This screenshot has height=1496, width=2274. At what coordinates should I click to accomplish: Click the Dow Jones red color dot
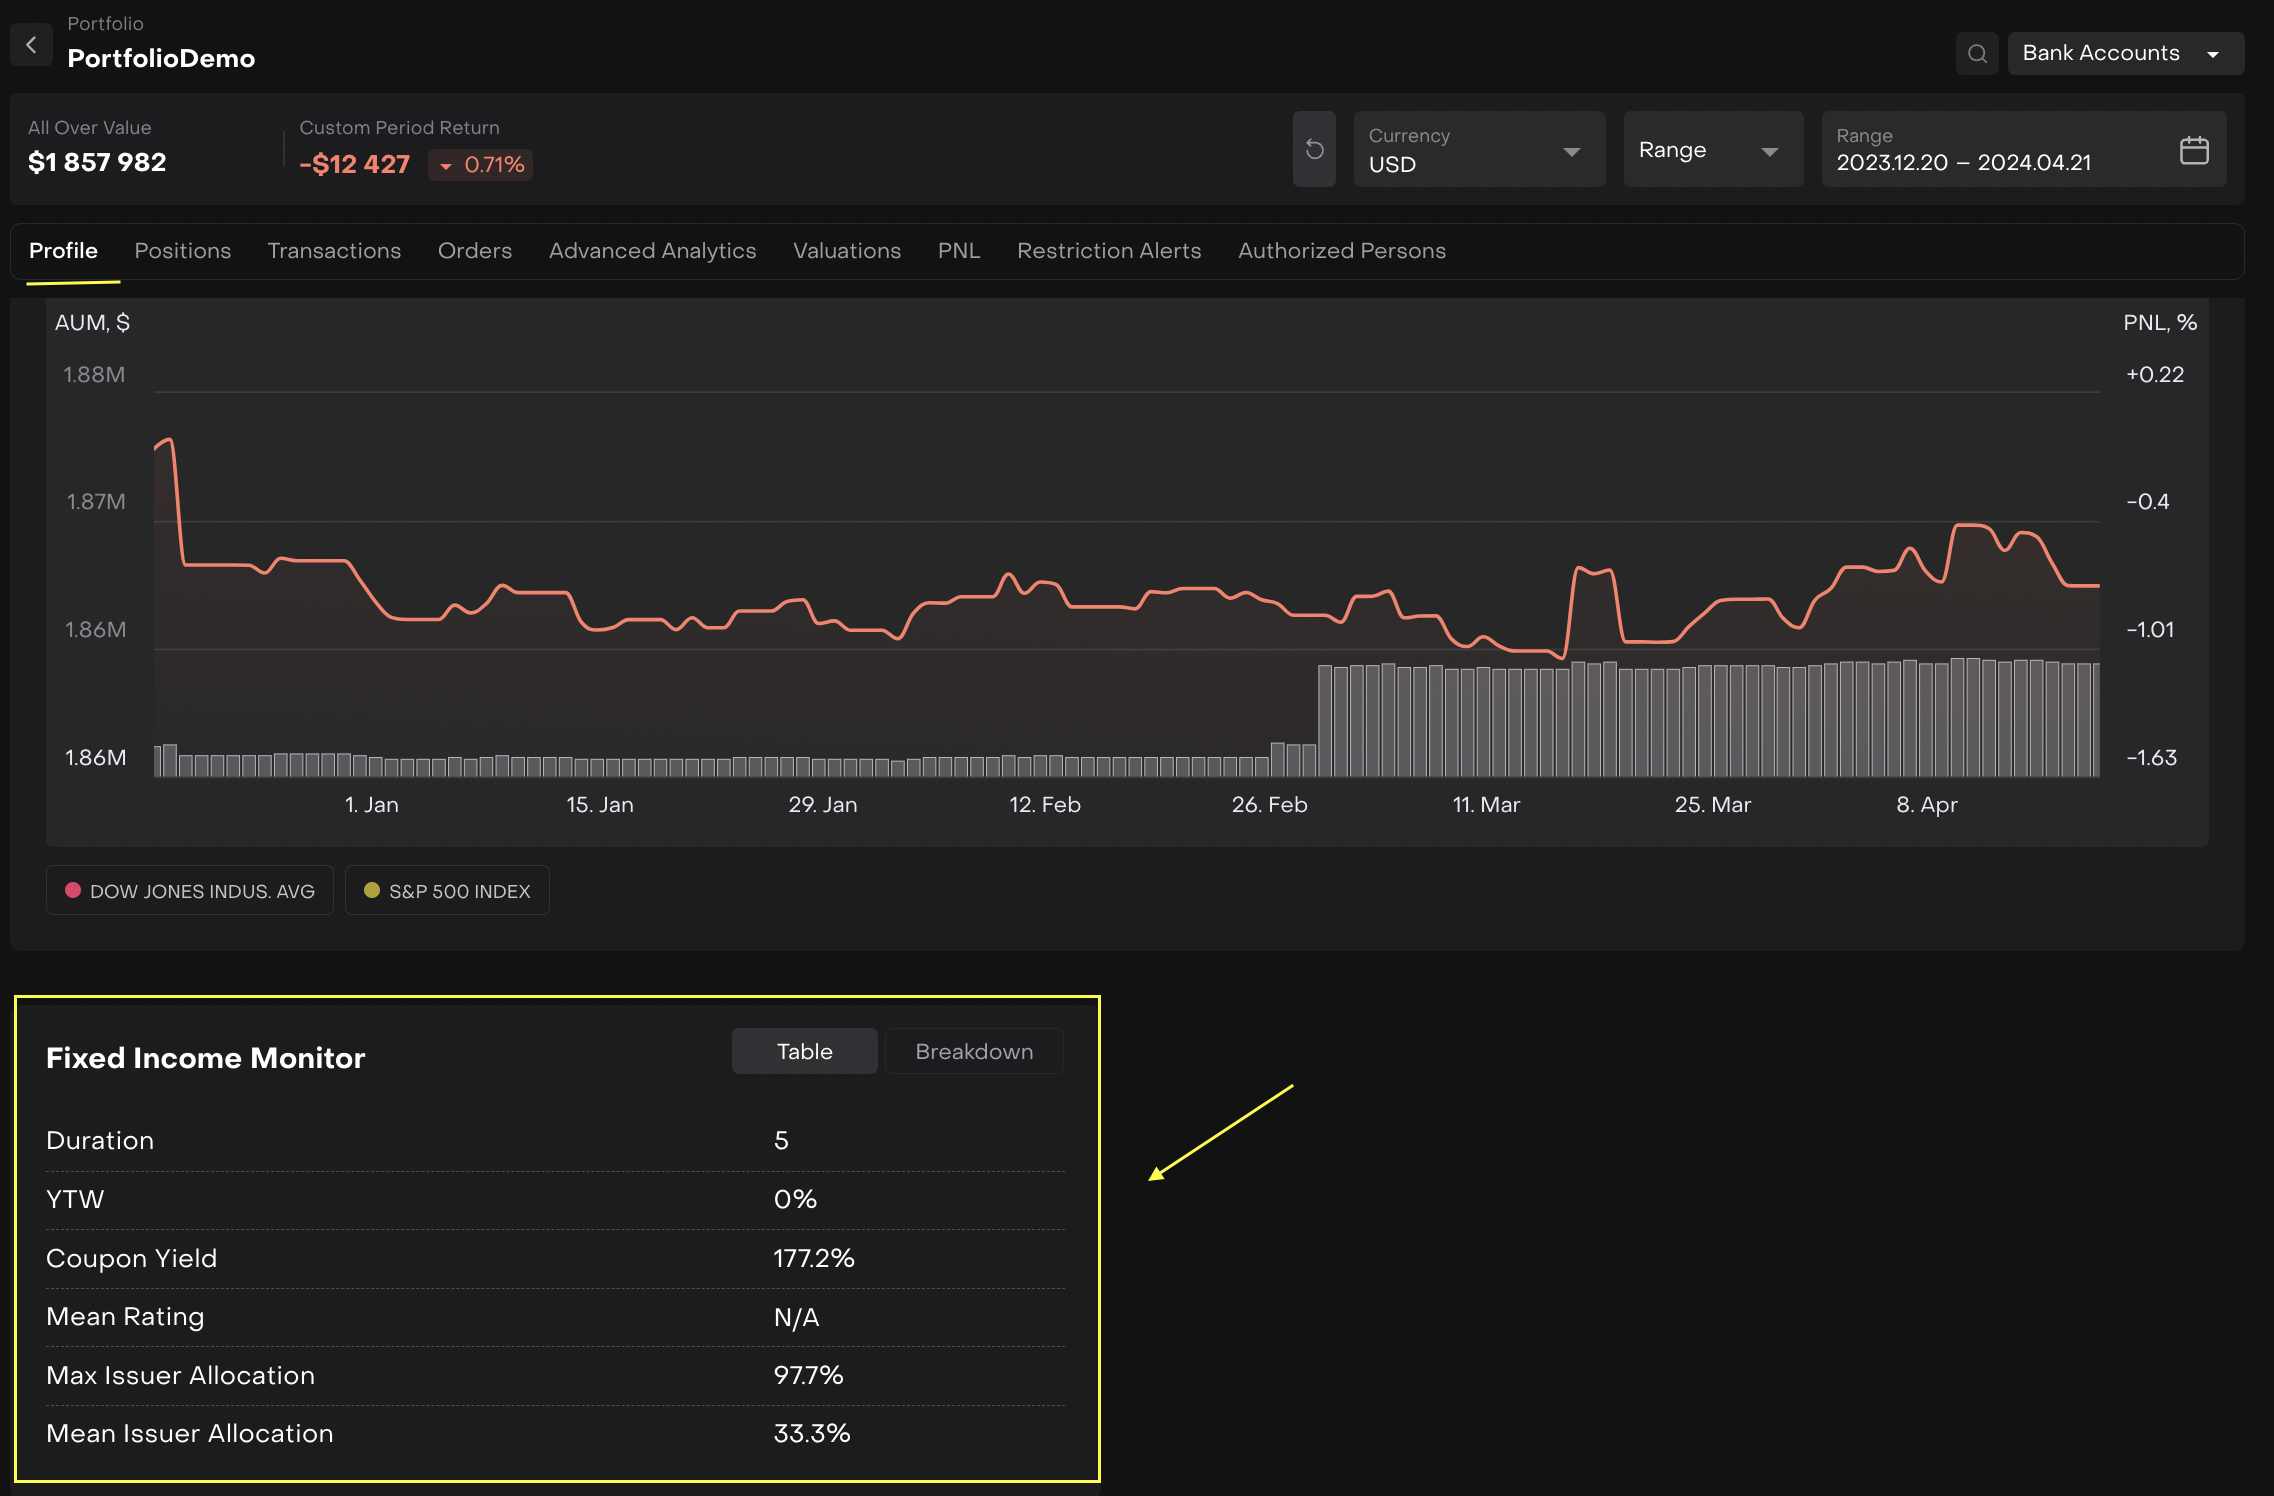click(73, 891)
